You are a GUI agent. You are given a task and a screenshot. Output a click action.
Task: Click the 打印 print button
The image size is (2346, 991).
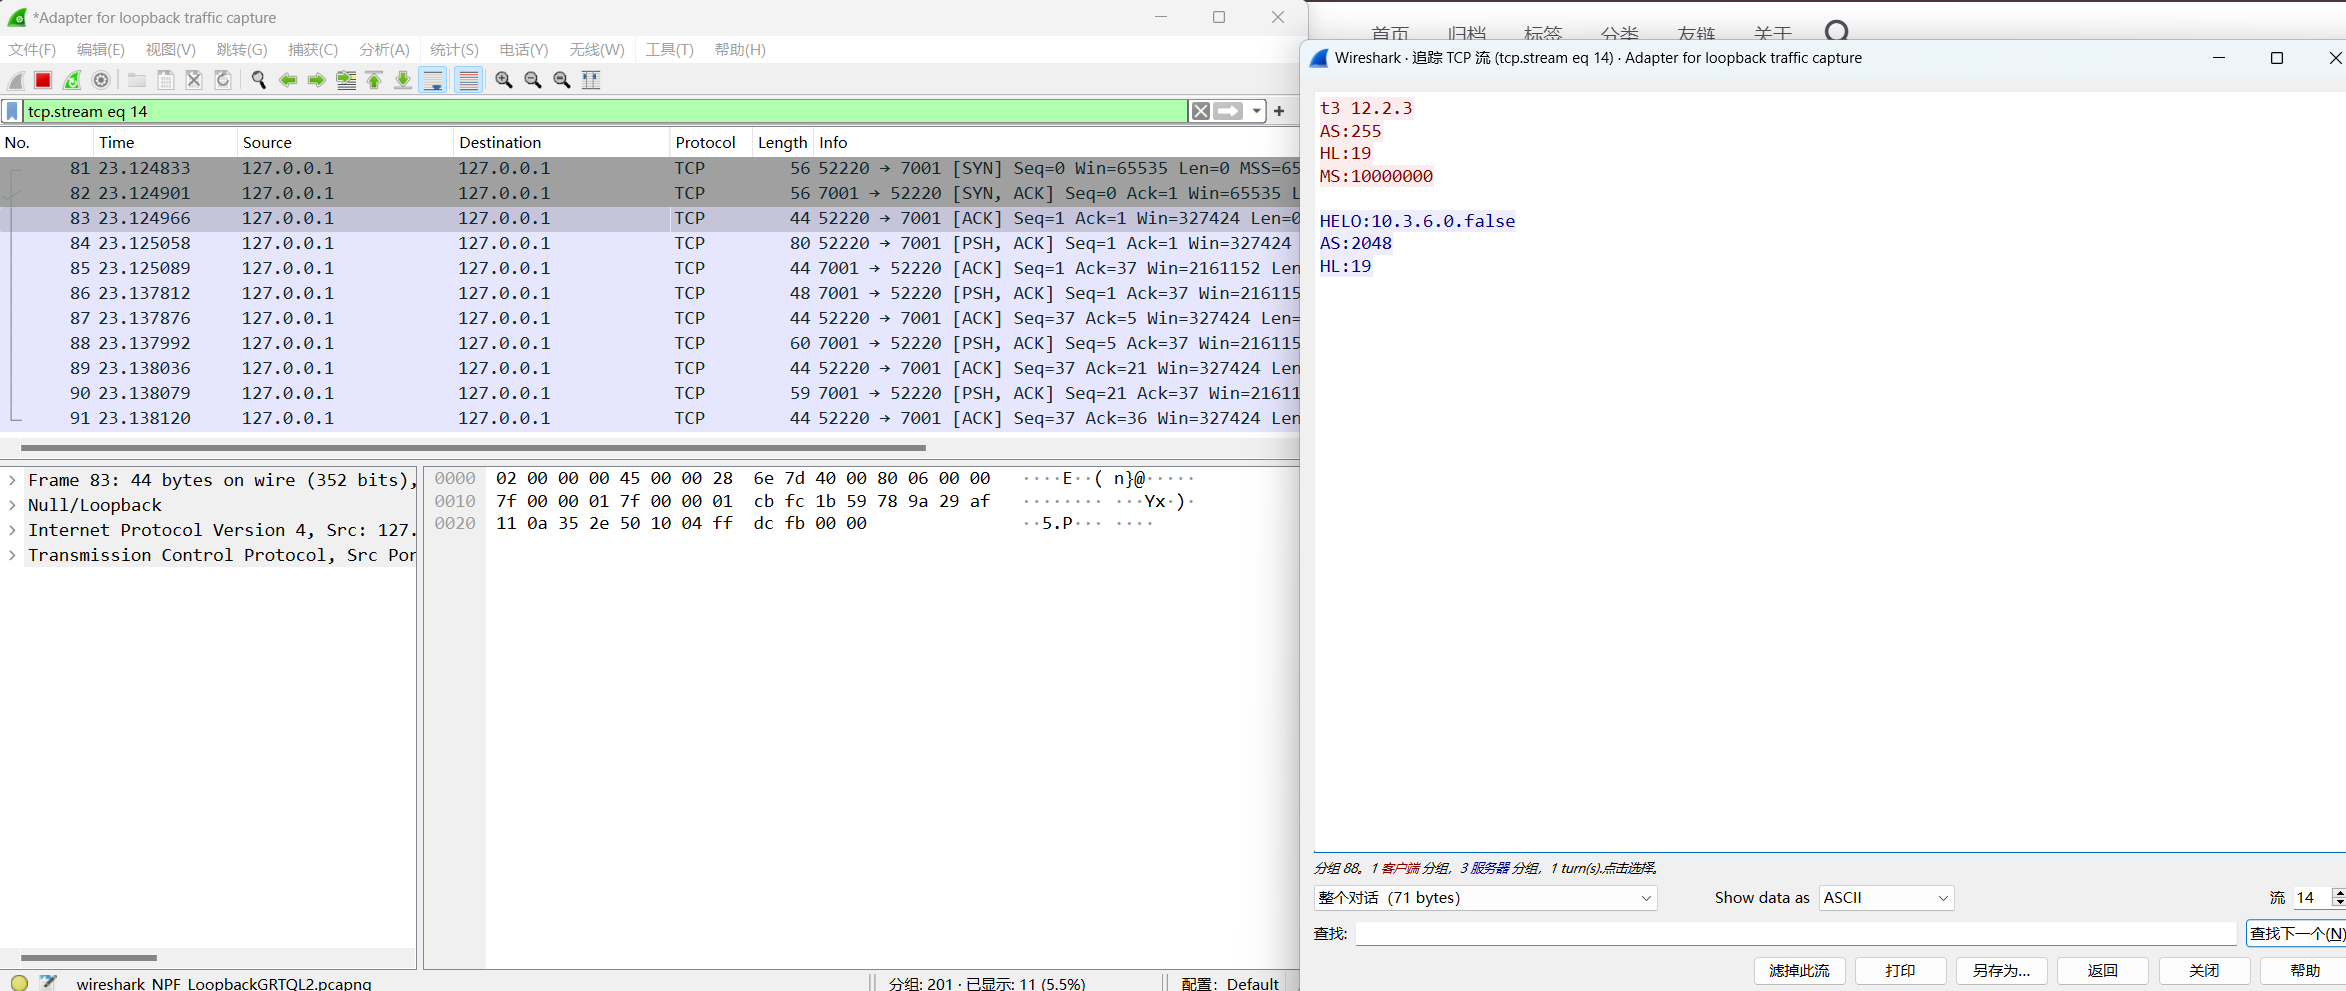pyautogui.click(x=1901, y=971)
